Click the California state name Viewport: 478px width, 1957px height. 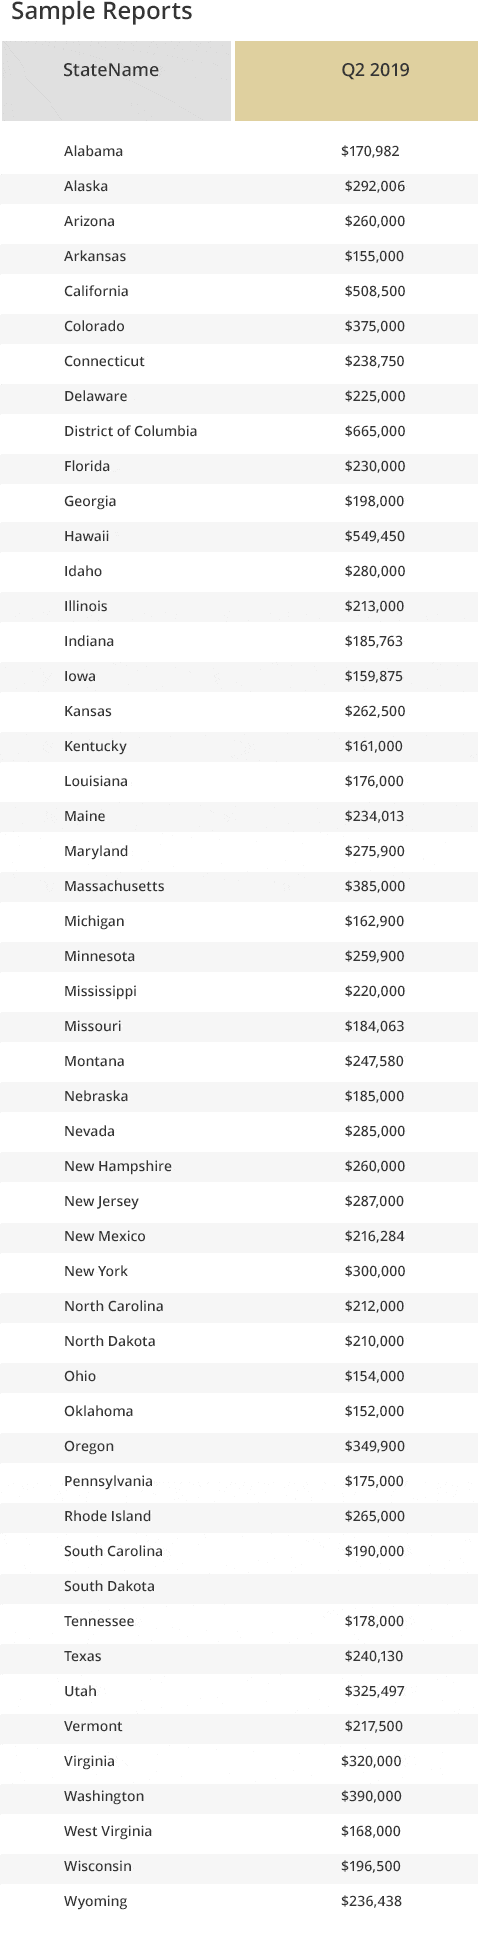pyautogui.click(x=96, y=291)
